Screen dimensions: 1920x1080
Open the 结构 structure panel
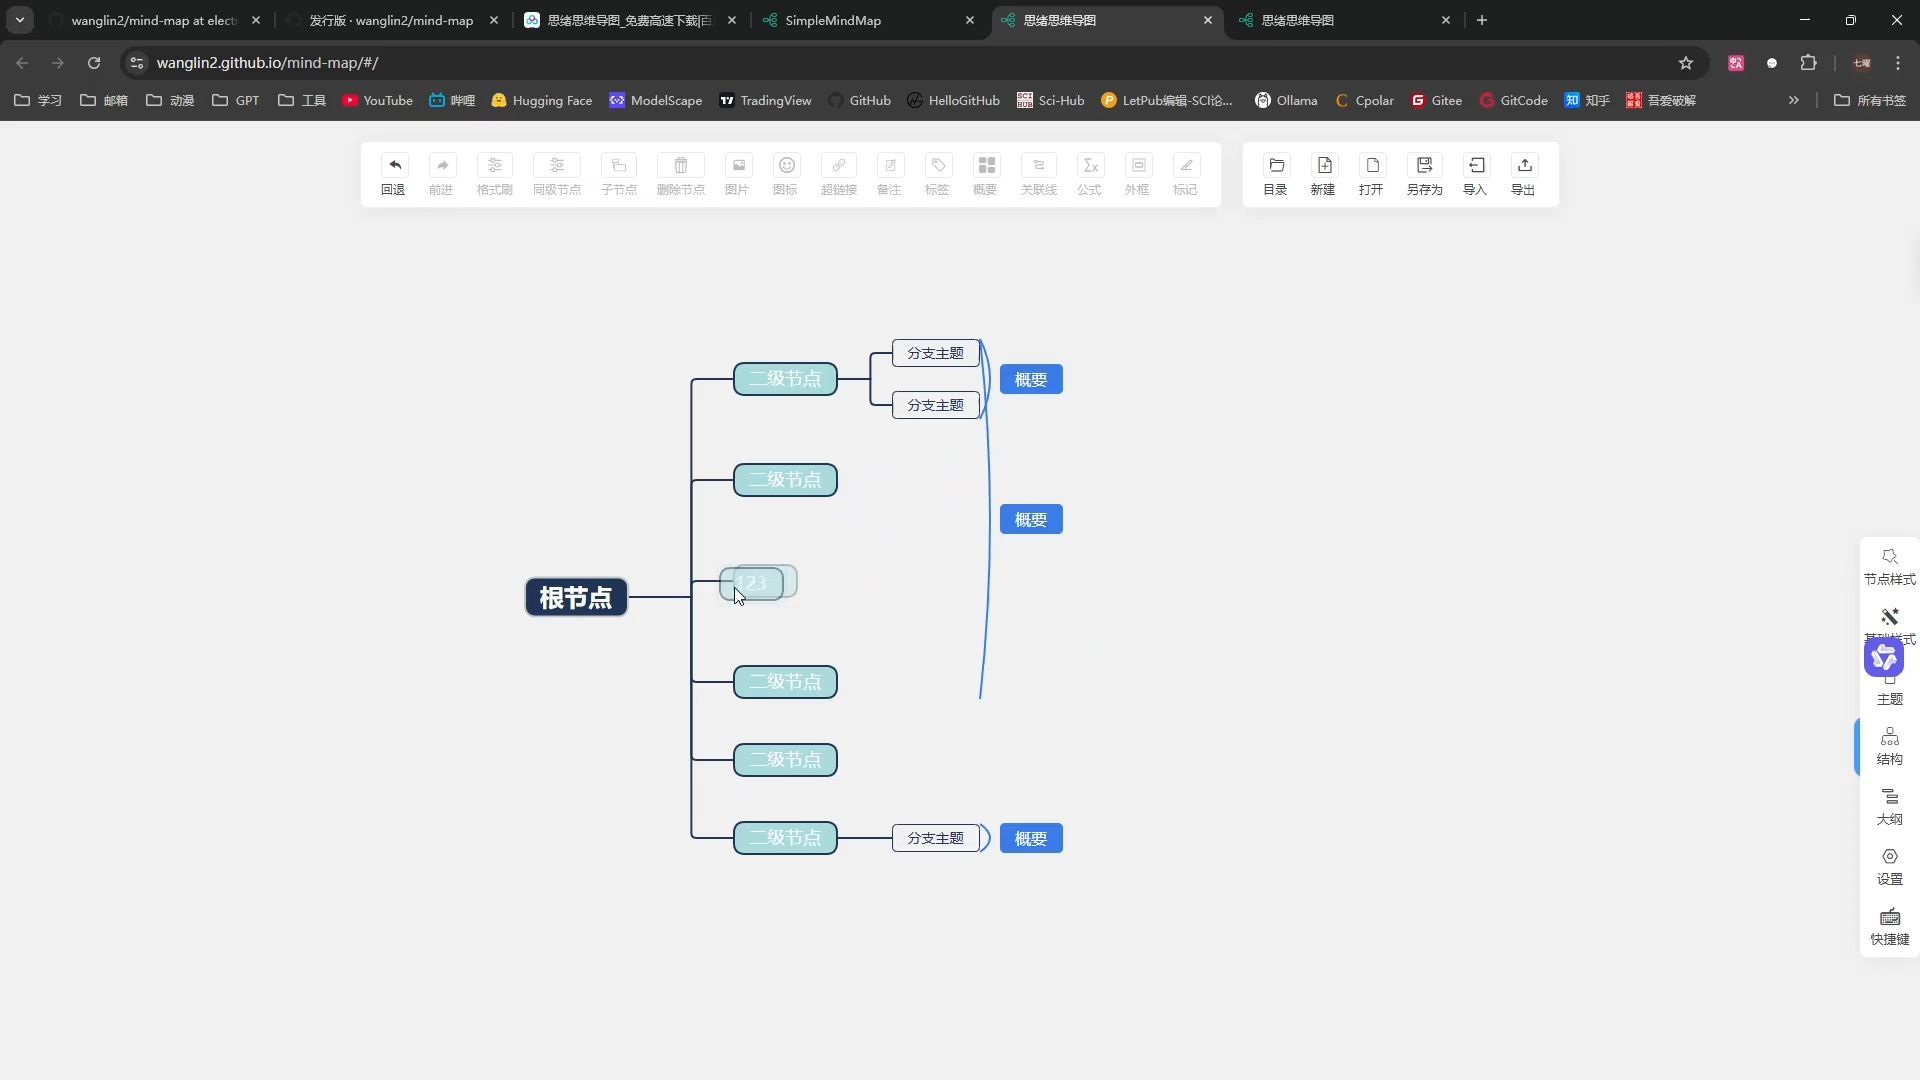pos(1889,747)
